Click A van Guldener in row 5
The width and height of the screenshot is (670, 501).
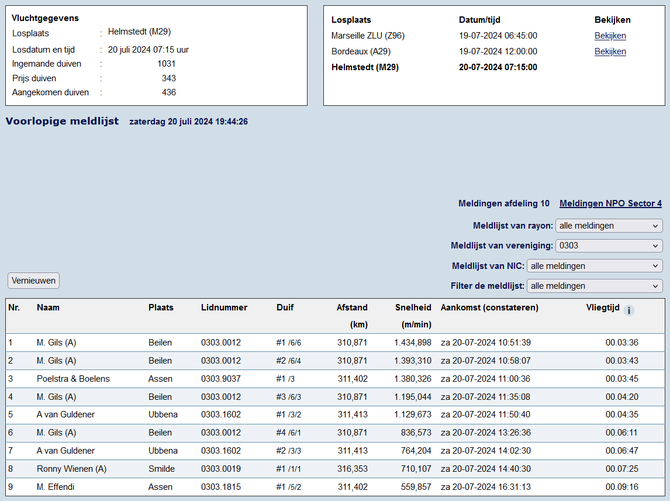[x=65, y=415]
